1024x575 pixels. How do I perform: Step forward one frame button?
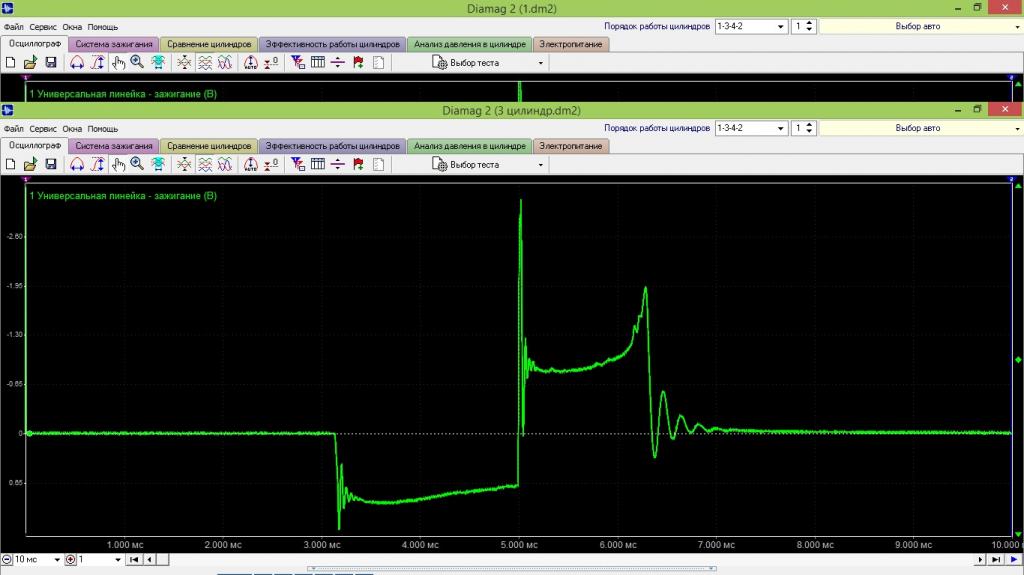[x=980, y=559]
